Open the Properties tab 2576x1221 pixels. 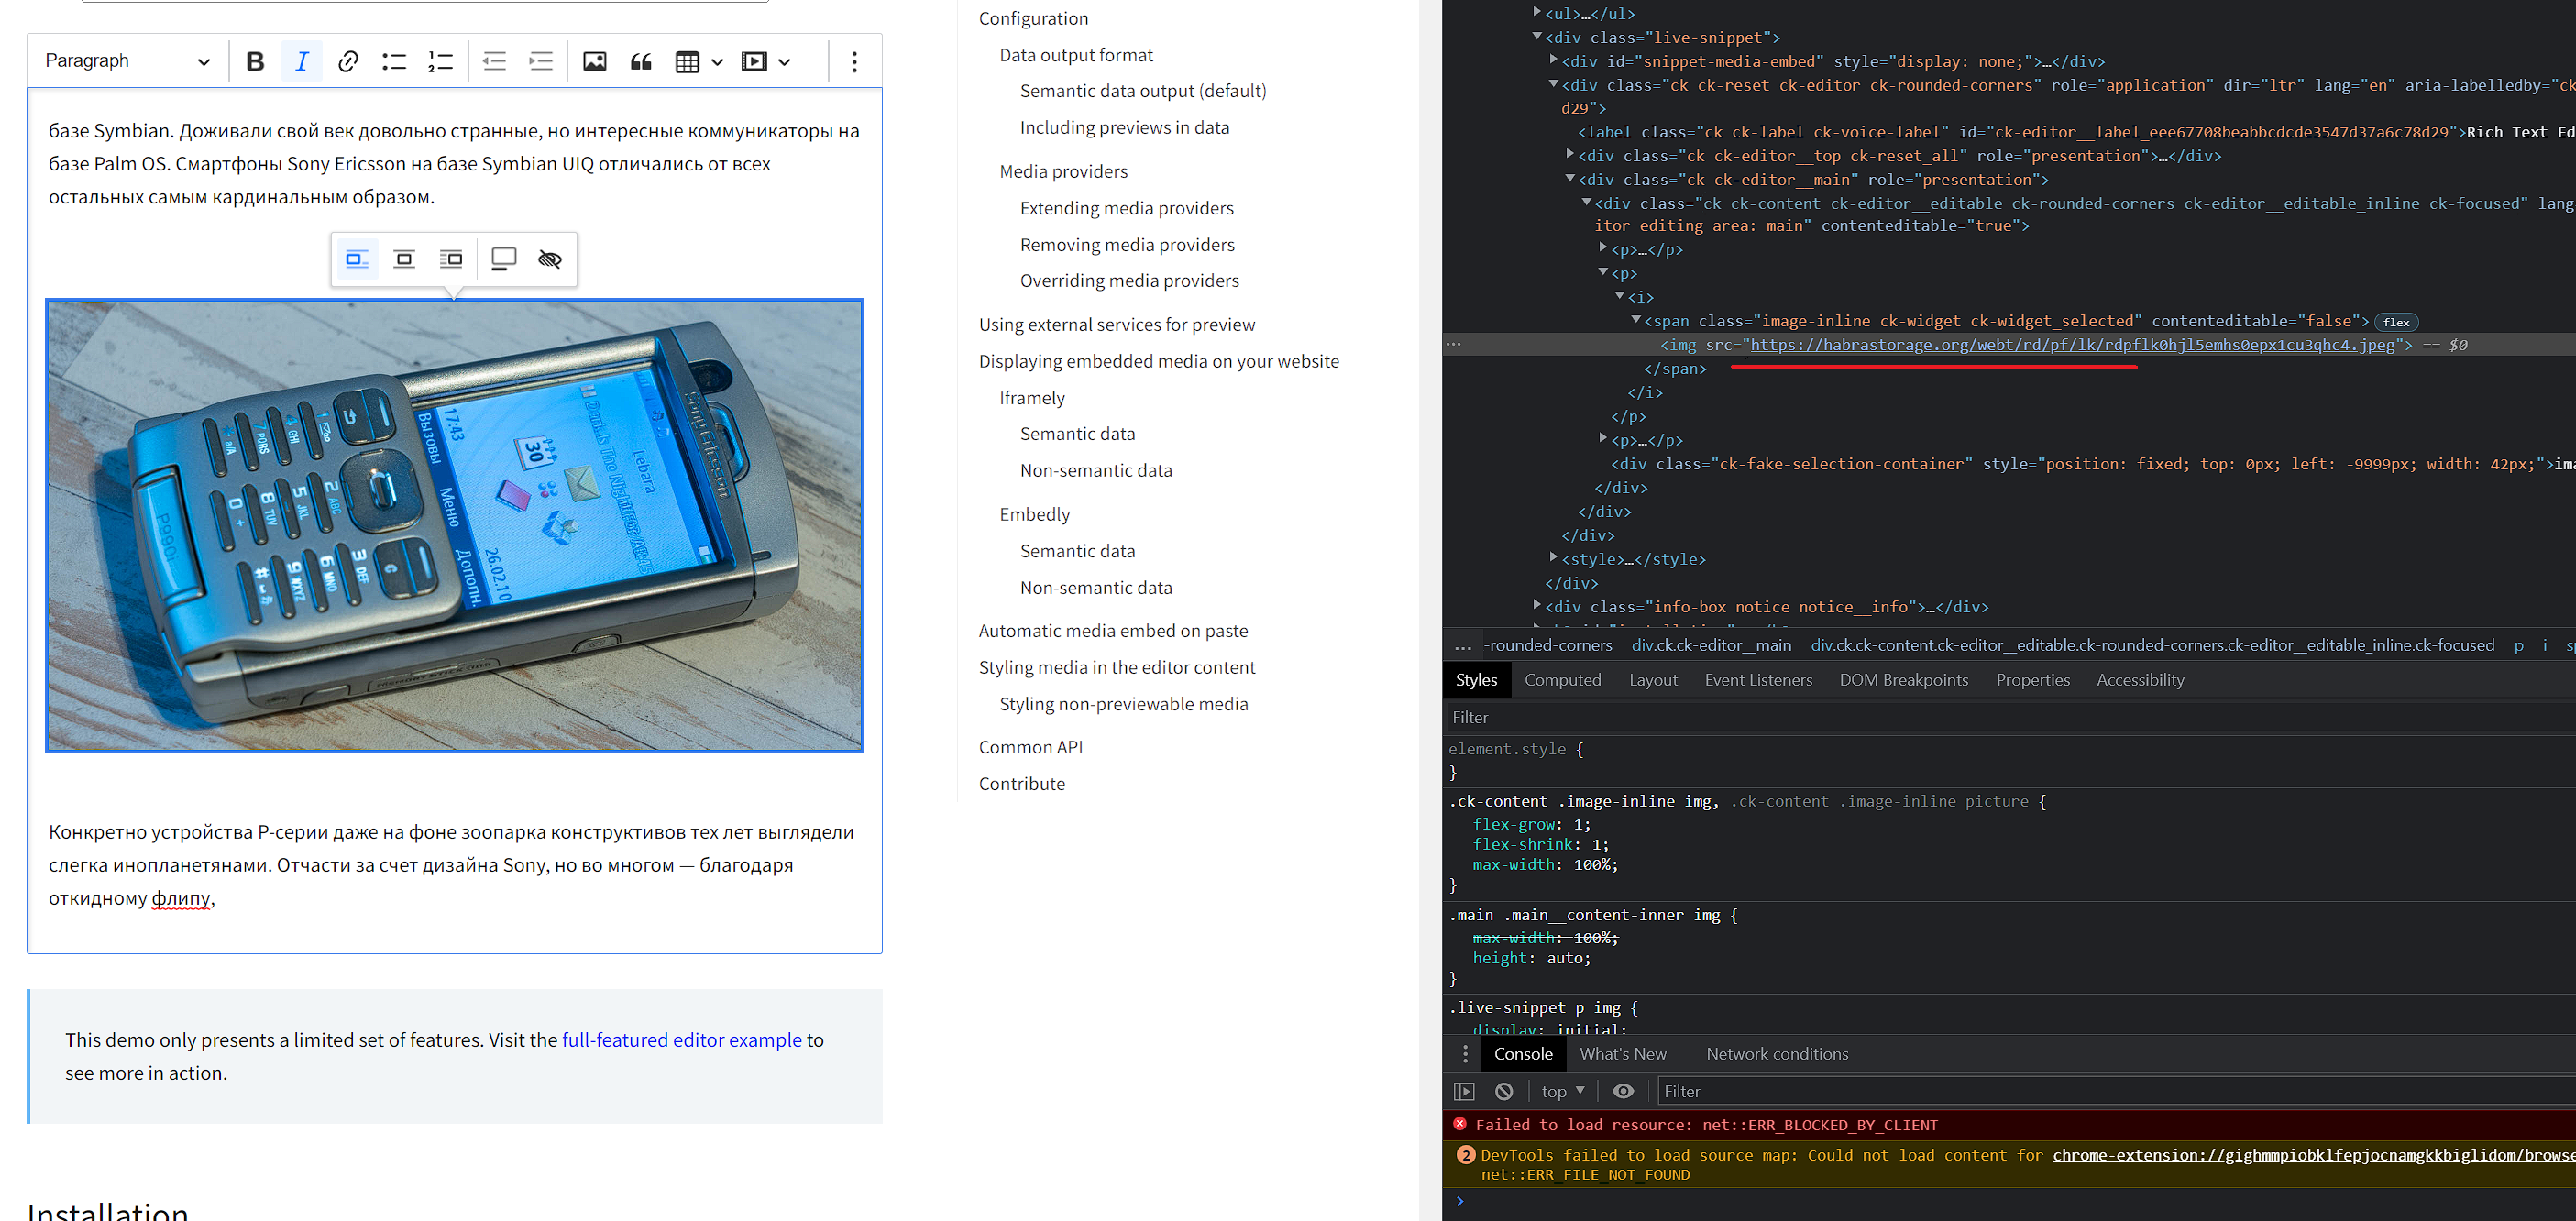point(2032,680)
